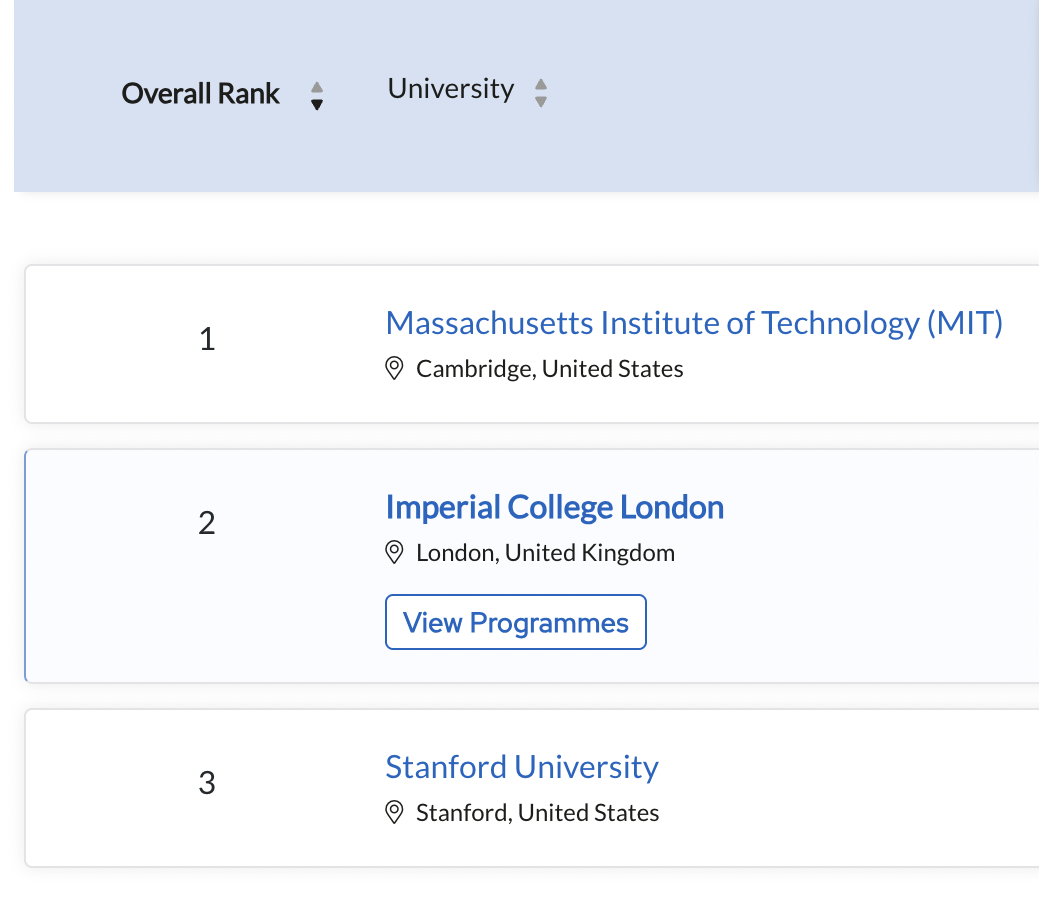This screenshot has width=1039, height=908.
Task: Click the Overall Rank column header
Action: coord(201,94)
